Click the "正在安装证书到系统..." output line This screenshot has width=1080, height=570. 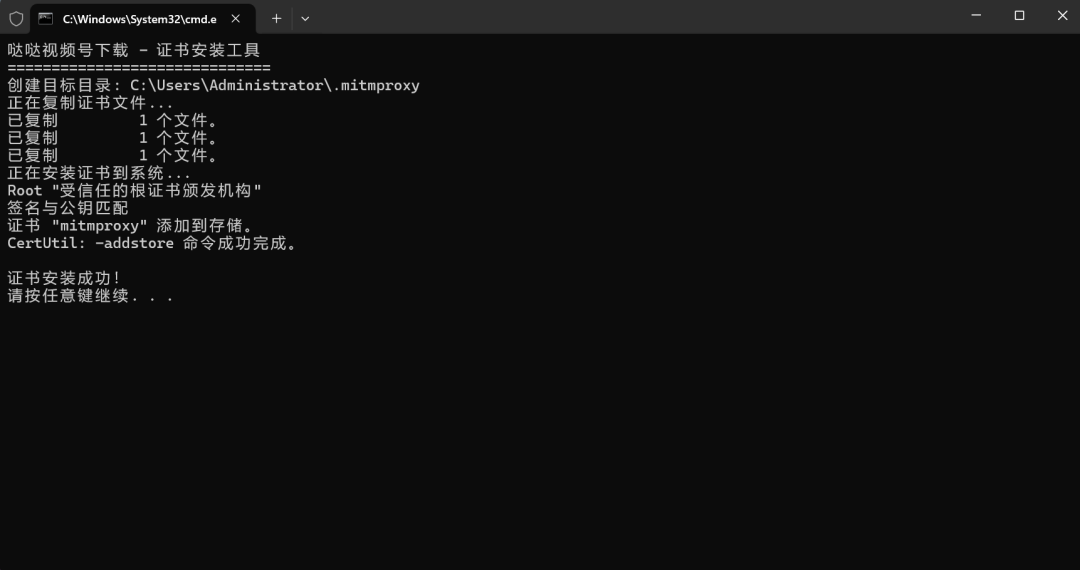point(98,173)
